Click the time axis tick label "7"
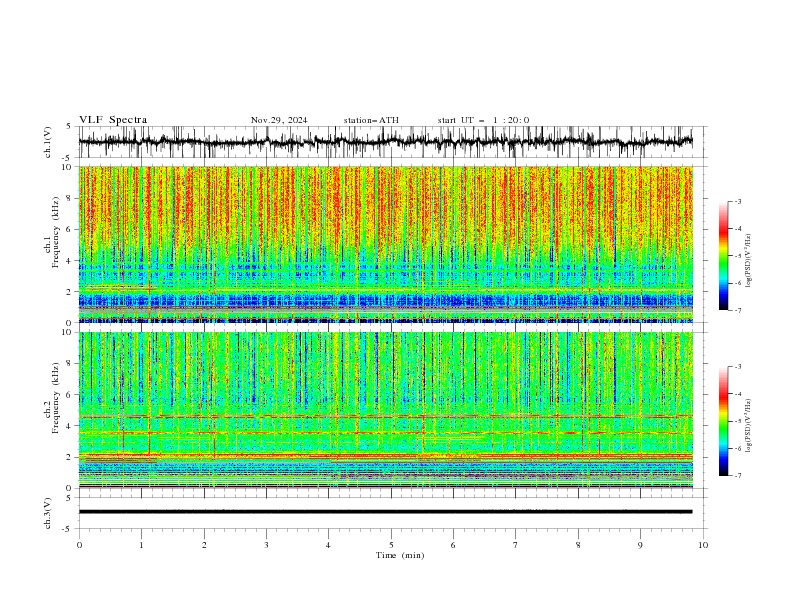 pos(516,545)
